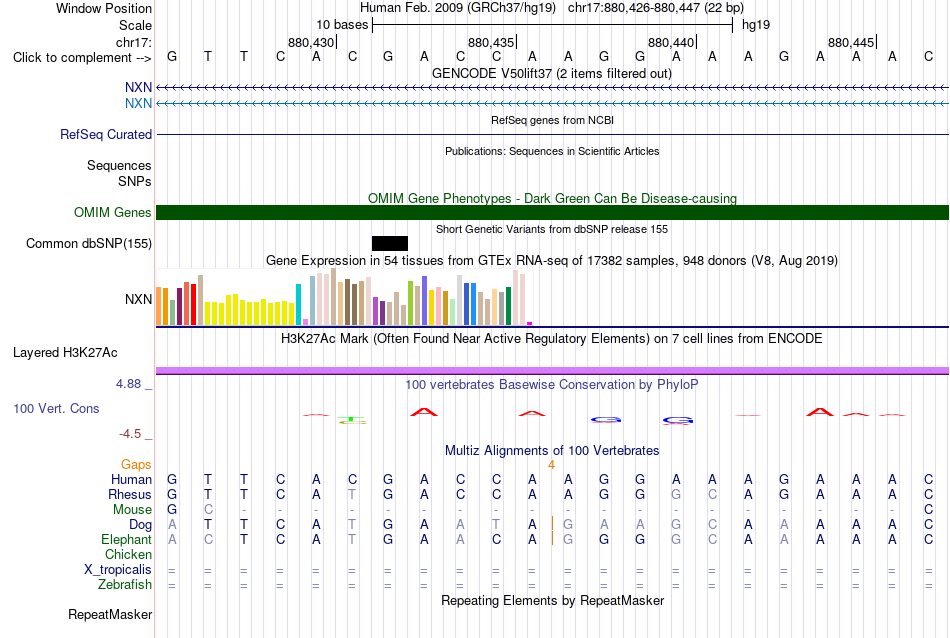The width and height of the screenshot is (950, 638).
Task: Select the Rhesus alignment row label
Action: (x=130, y=494)
